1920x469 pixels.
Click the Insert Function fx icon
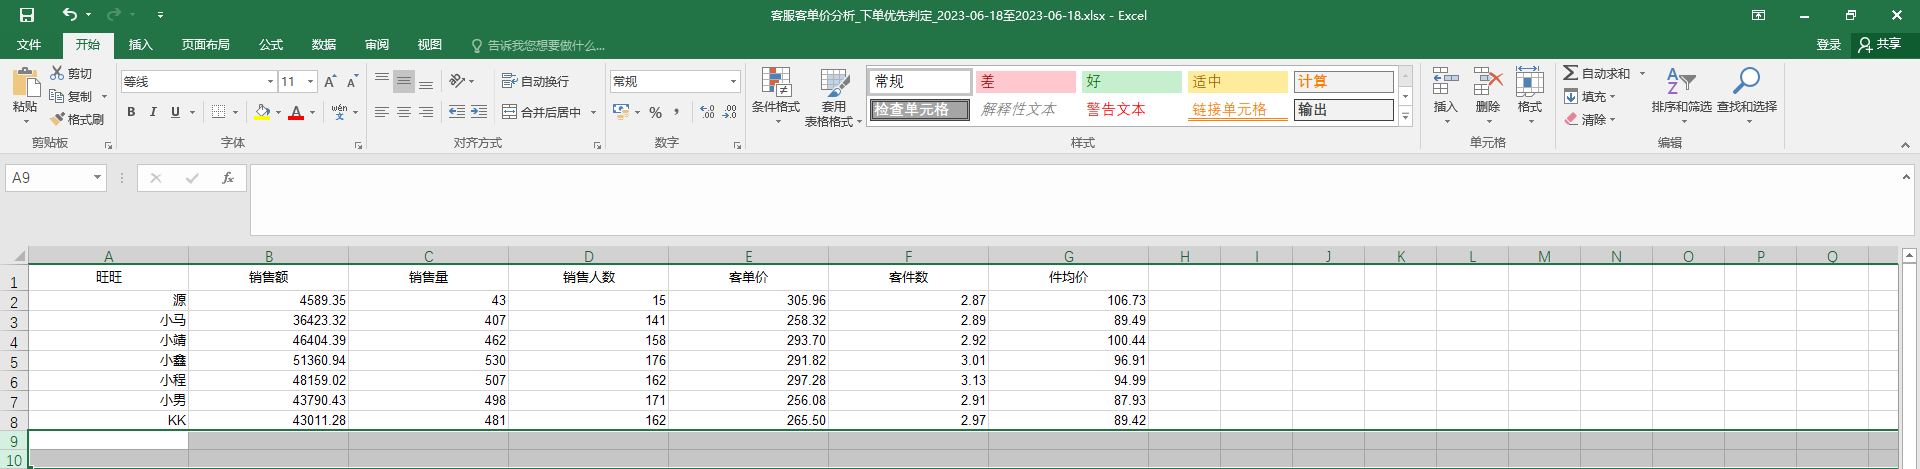tap(228, 178)
